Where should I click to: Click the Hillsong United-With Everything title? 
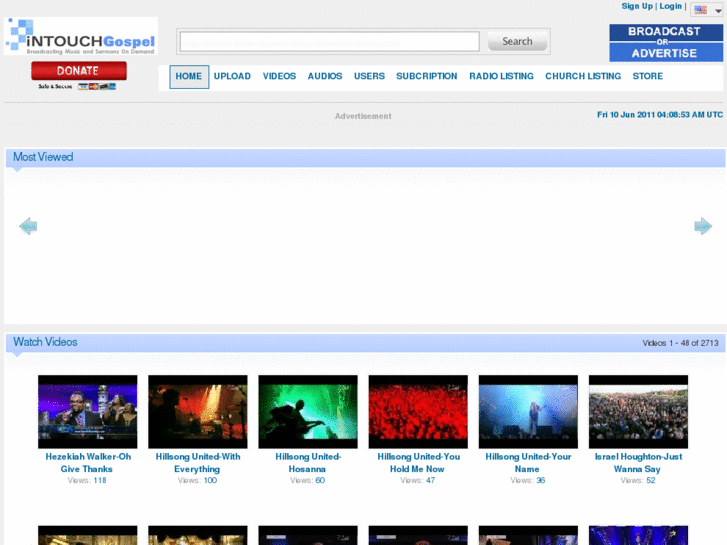pos(198,463)
